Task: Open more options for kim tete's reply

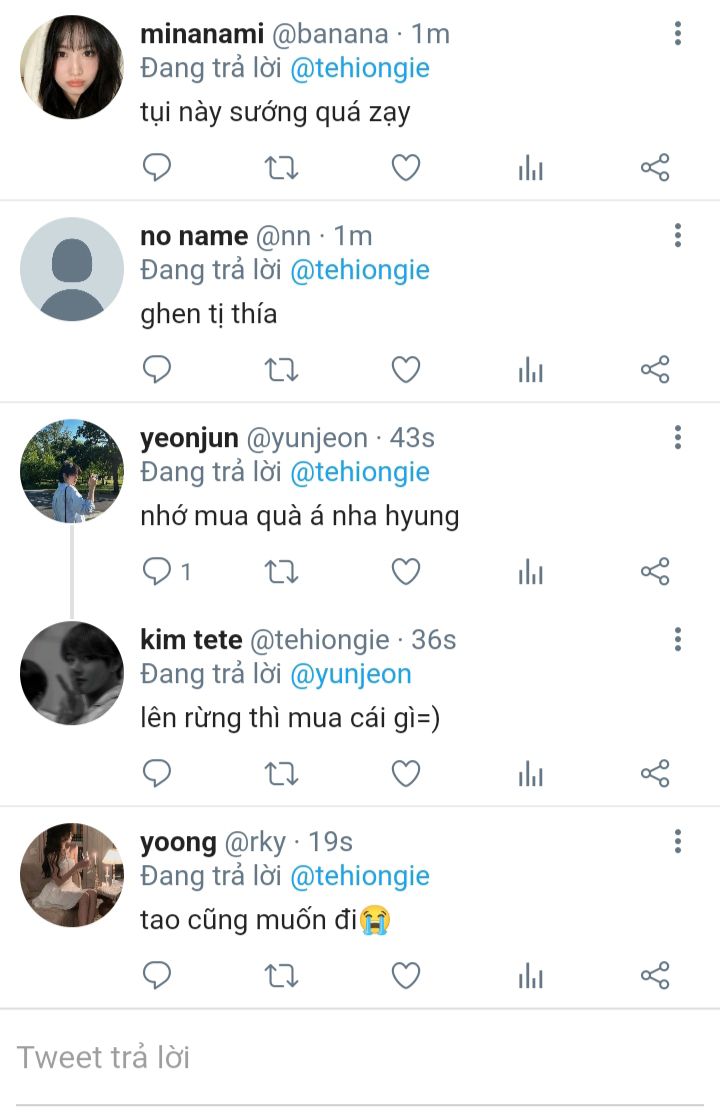Action: pyautogui.click(x=678, y=639)
